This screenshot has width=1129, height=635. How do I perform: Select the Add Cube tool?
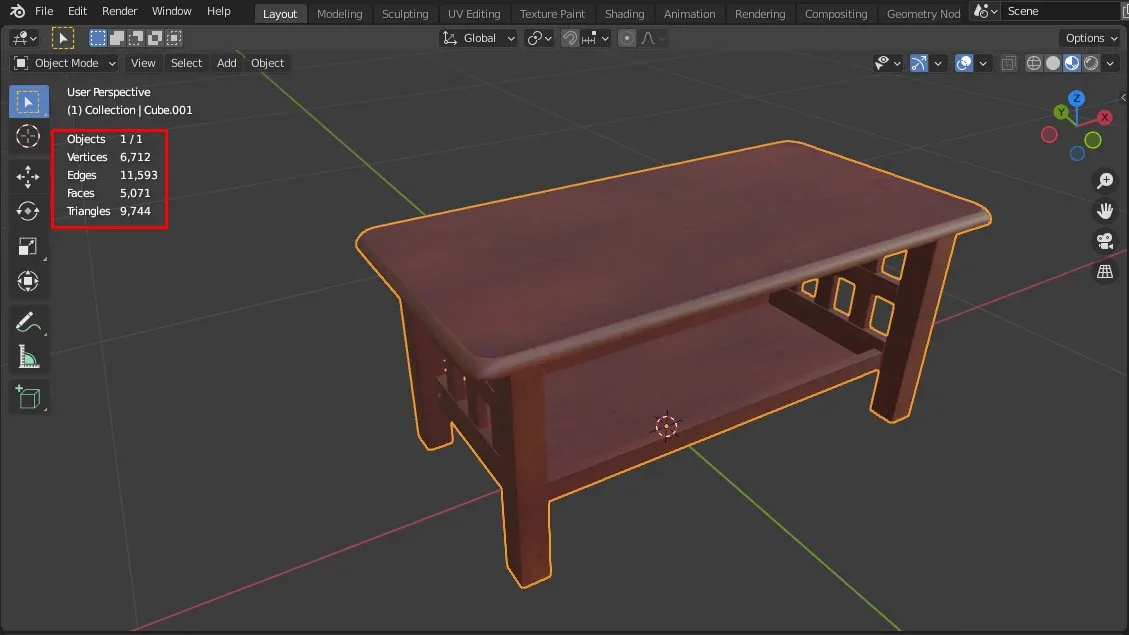28,397
